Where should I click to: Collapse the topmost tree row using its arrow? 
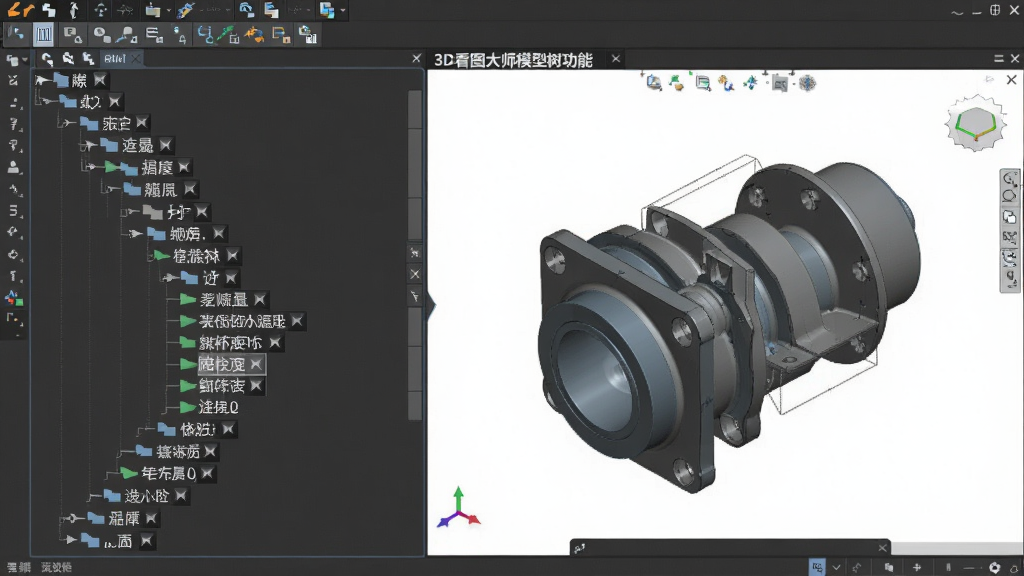pyautogui.click(x=42, y=80)
